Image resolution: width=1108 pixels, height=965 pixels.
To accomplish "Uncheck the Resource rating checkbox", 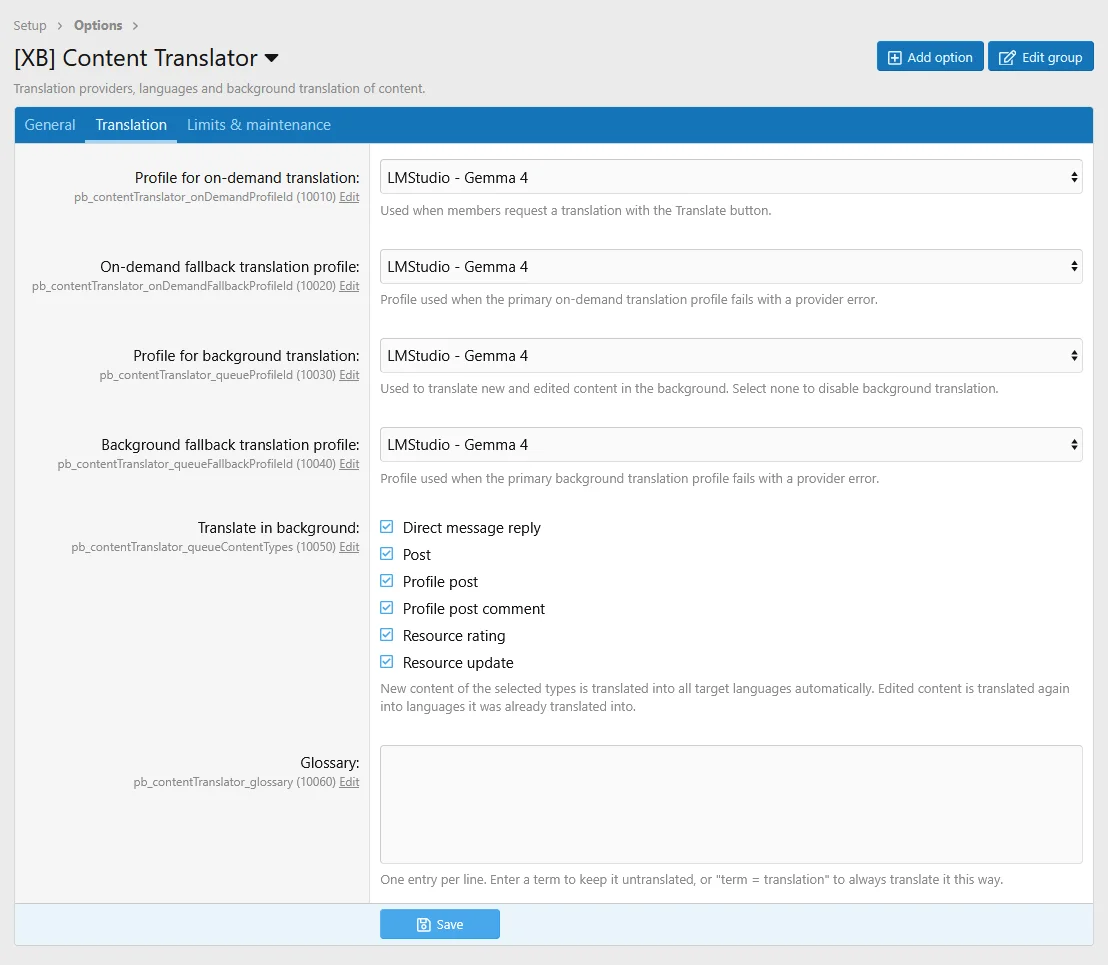I will (387, 635).
